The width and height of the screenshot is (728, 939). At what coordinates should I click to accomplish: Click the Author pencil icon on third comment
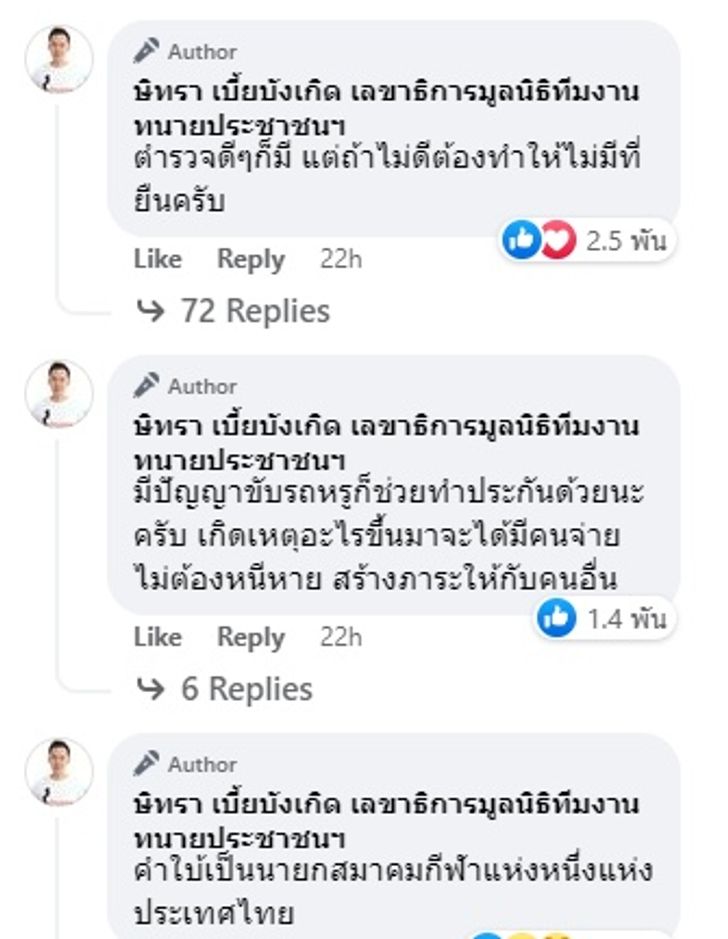147,763
